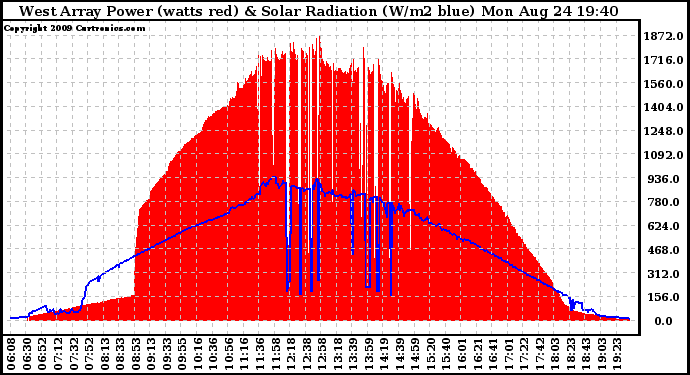Click the 17:42 time label
The height and width of the screenshot is (375, 690).
coord(540,354)
